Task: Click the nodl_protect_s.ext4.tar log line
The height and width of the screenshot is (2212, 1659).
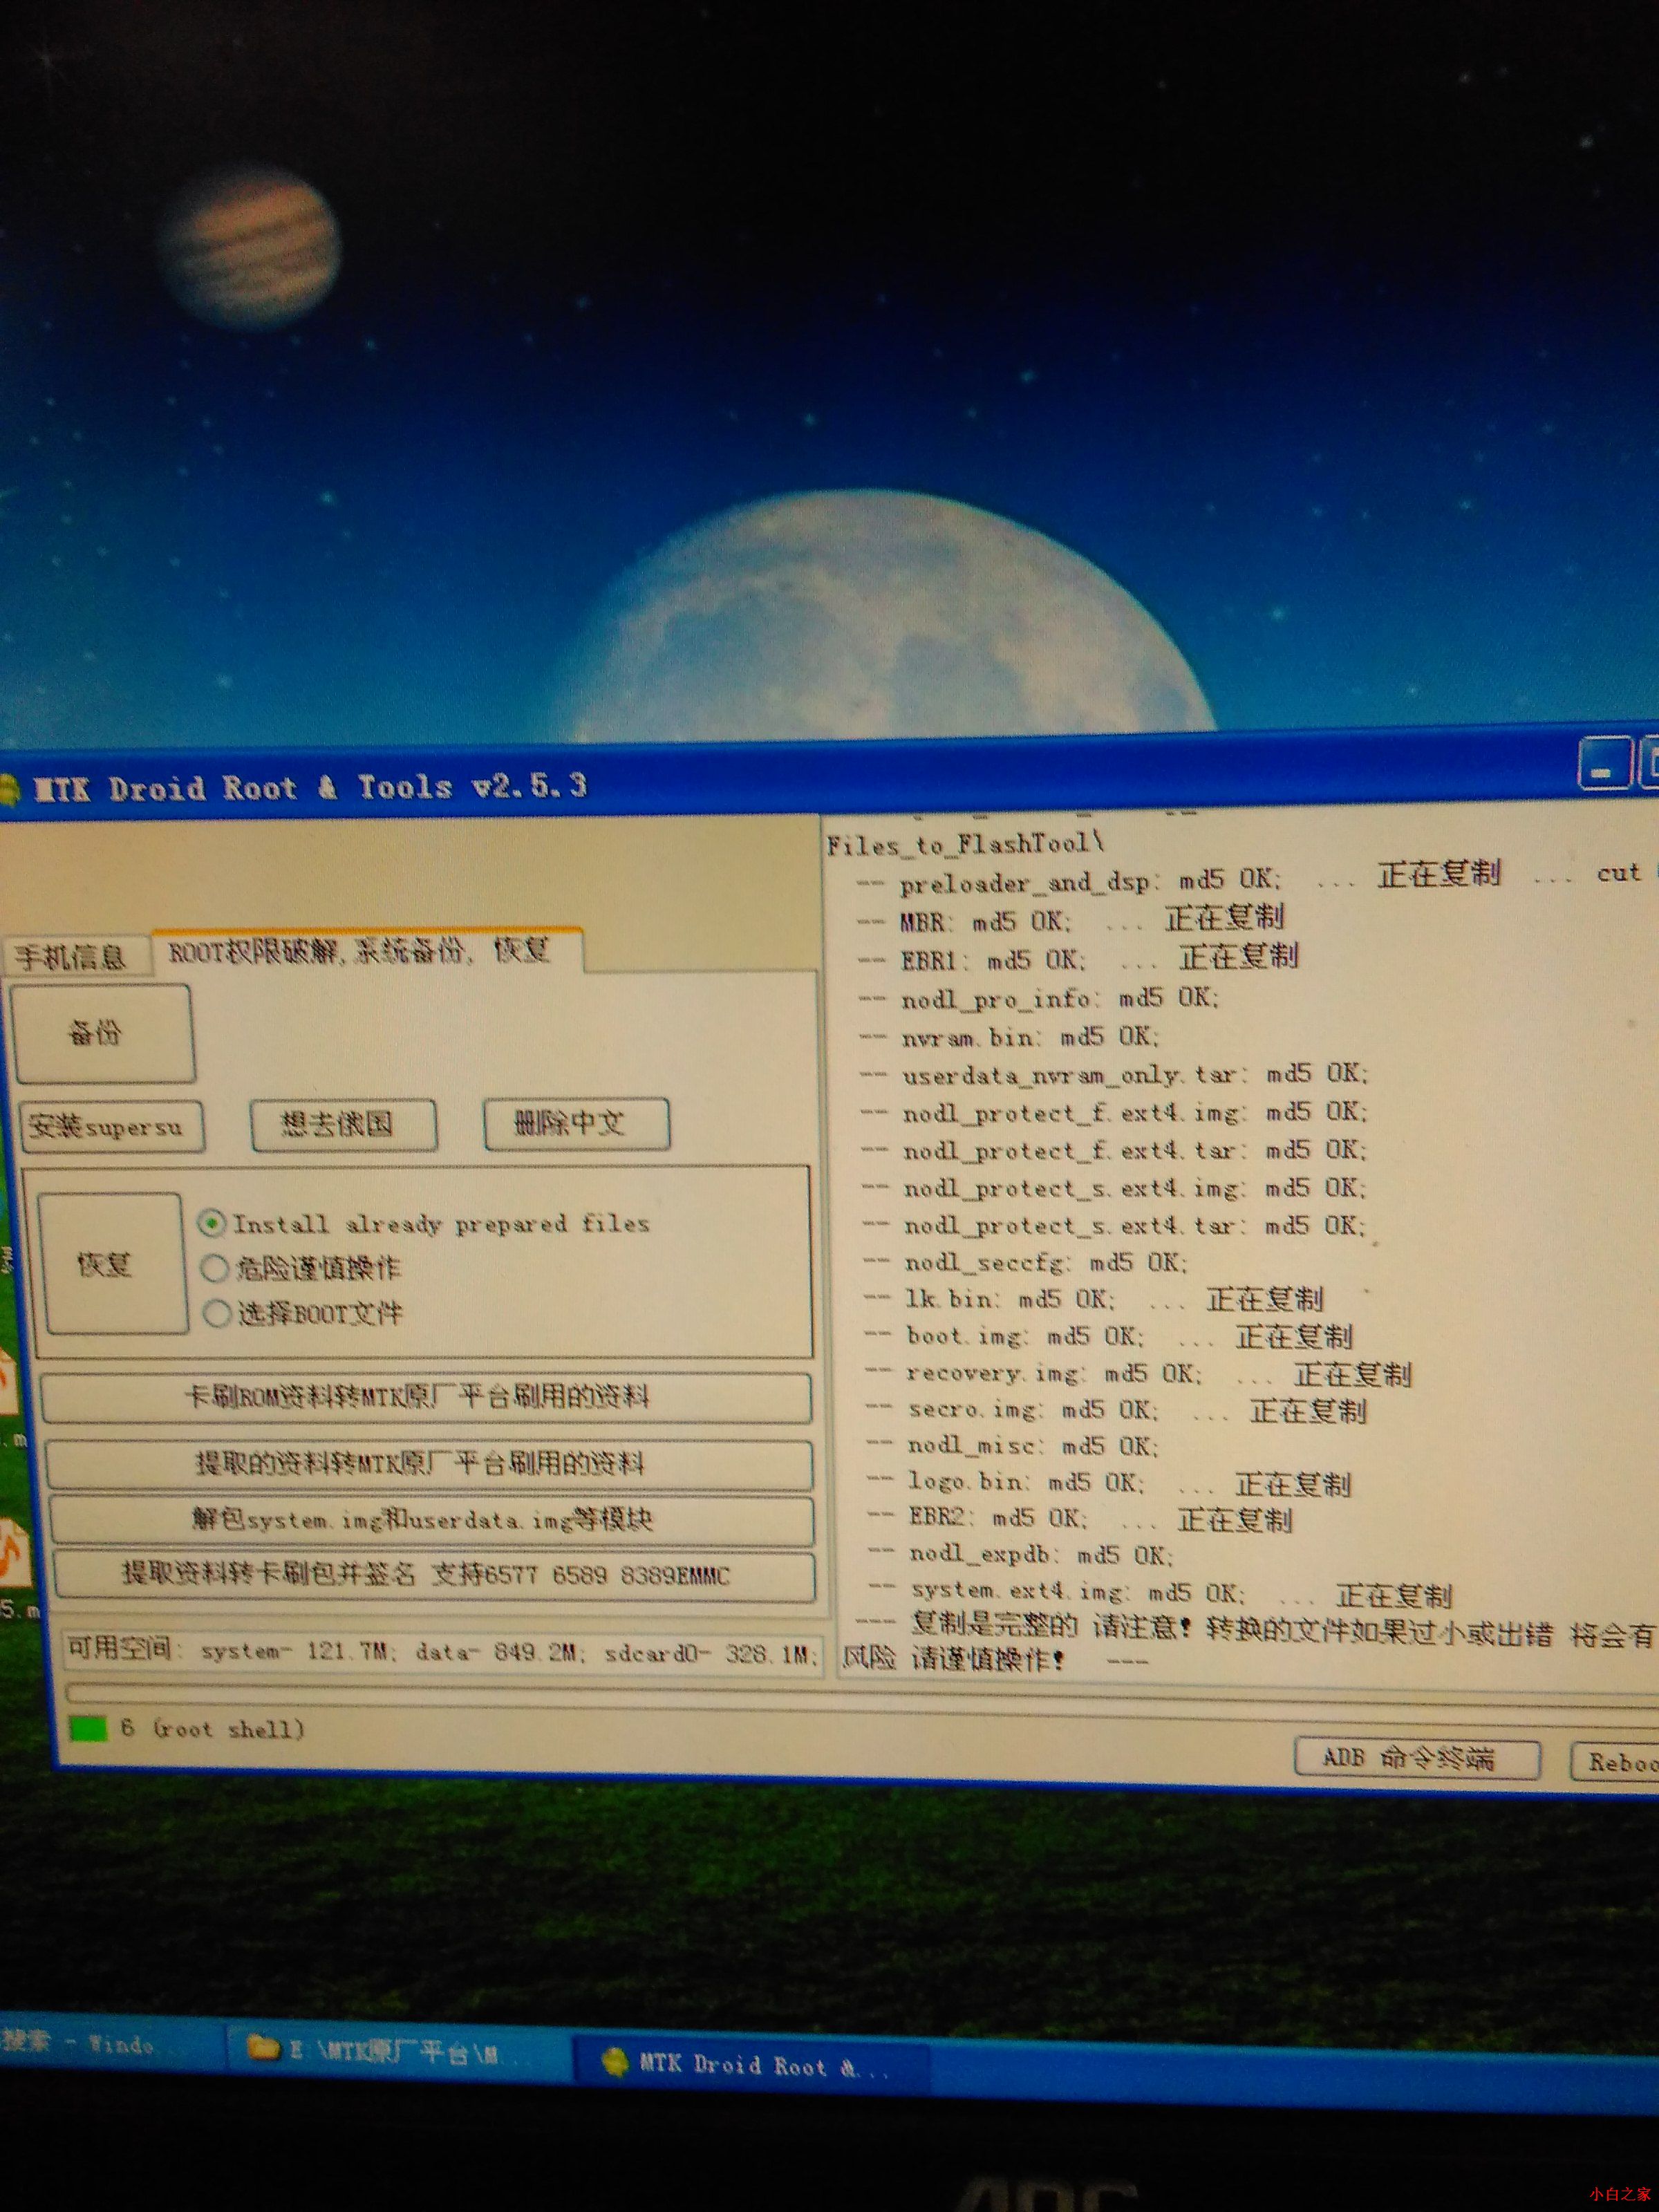Action: (1114, 1225)
